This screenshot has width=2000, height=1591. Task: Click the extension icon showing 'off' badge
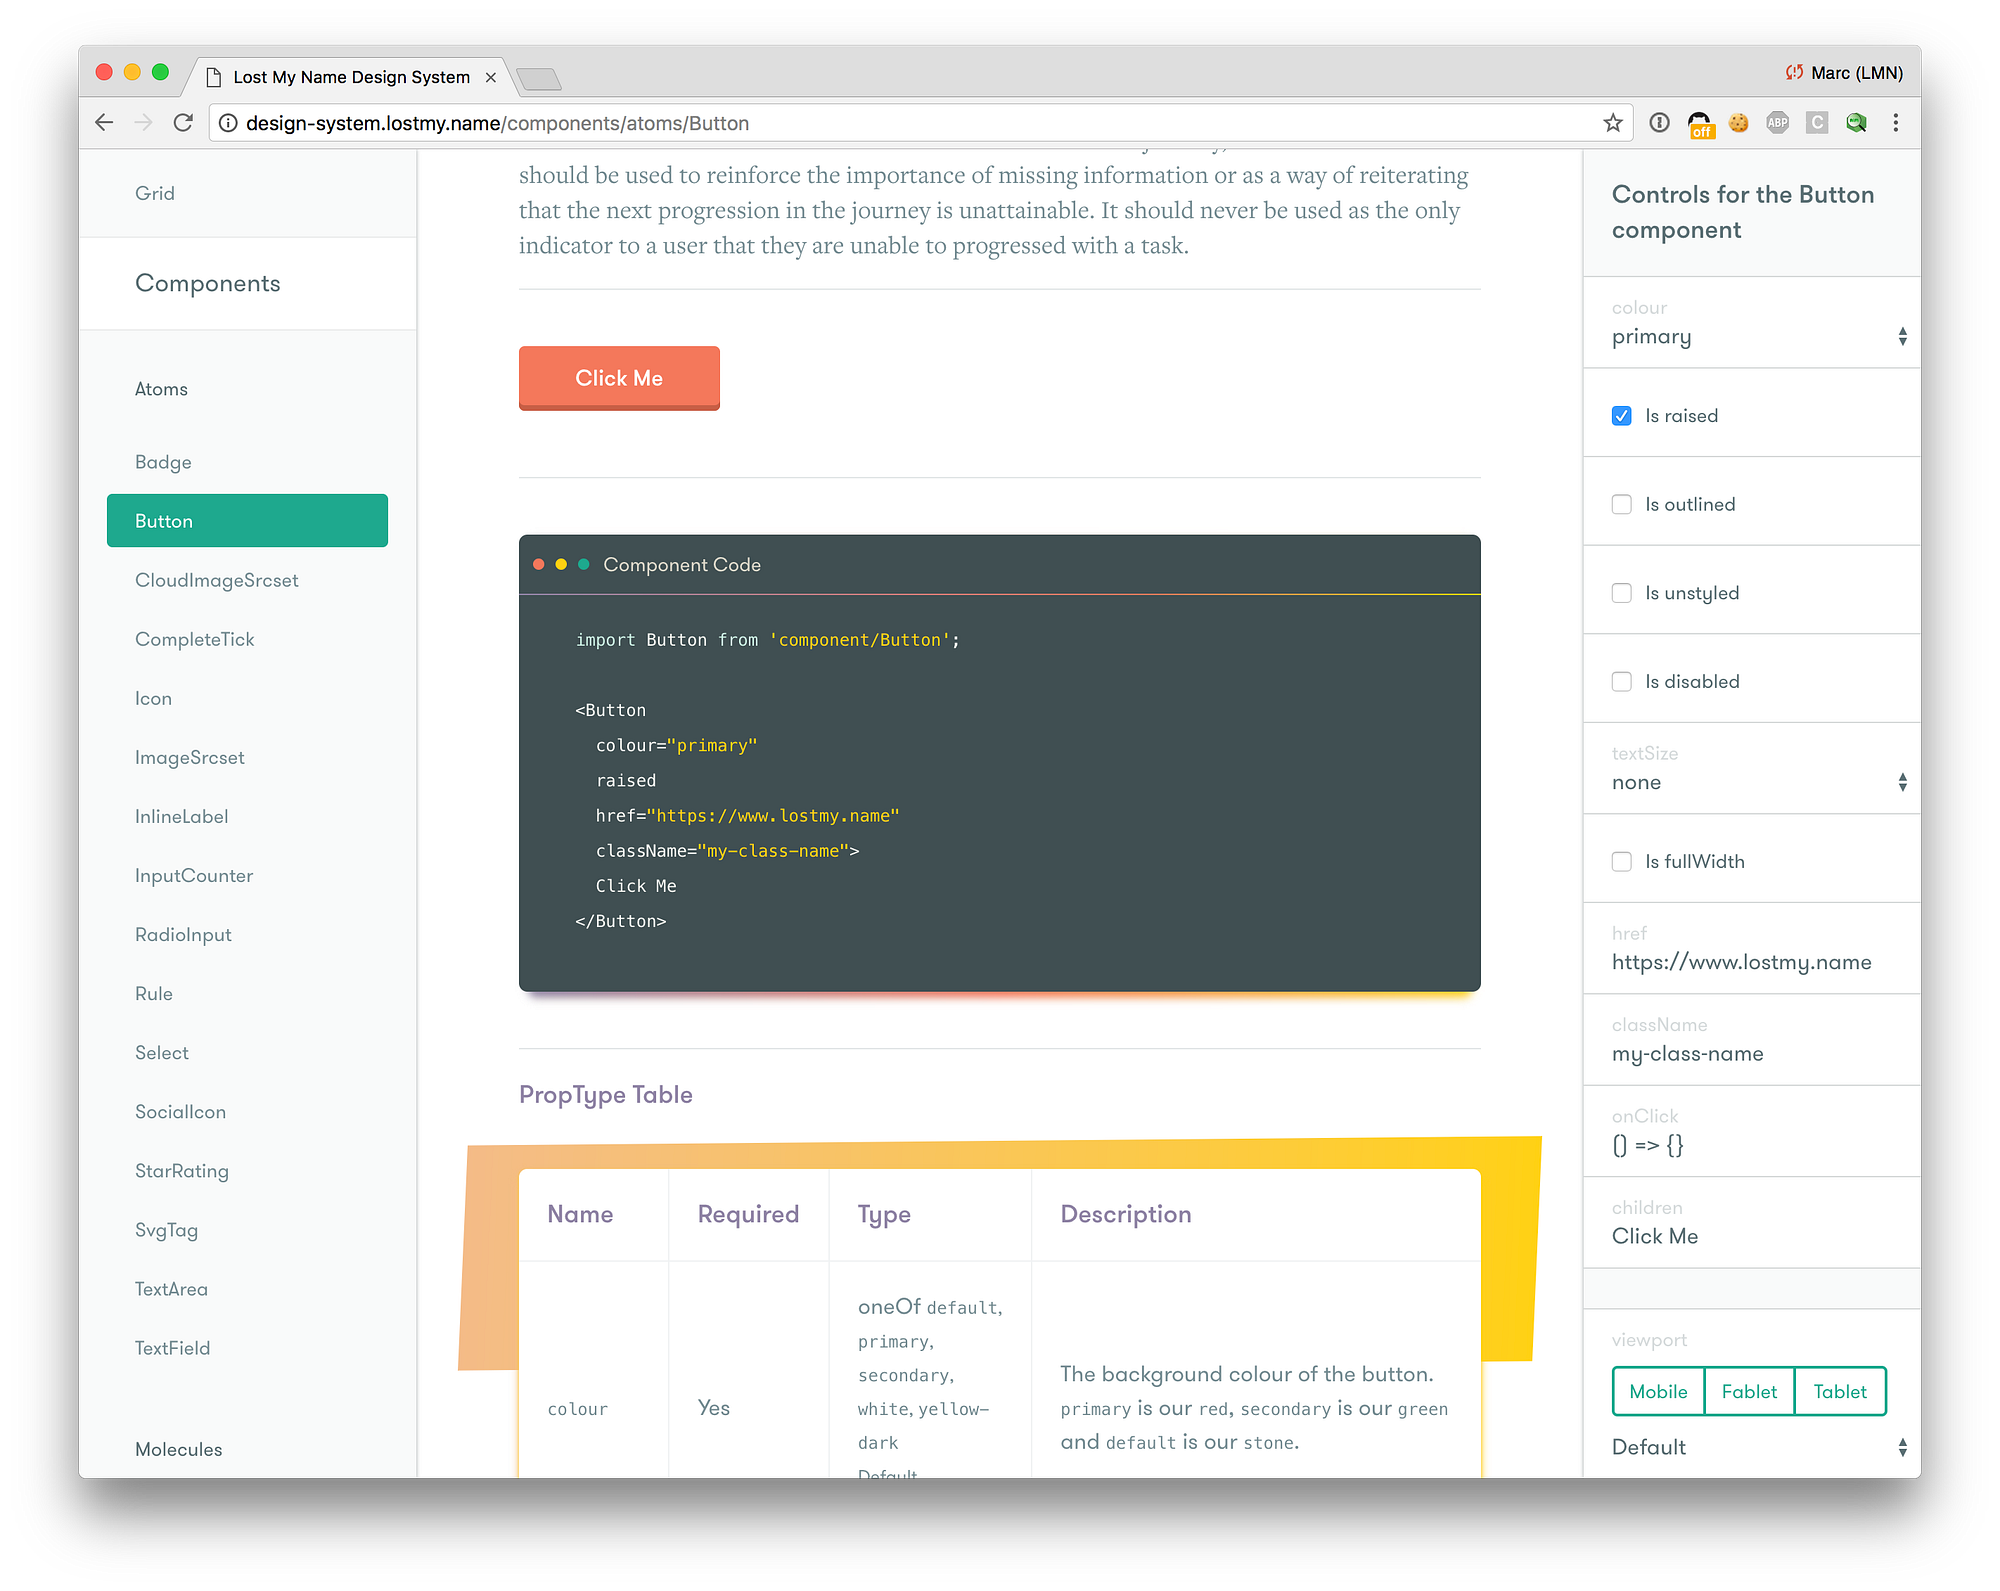[1700, 122]
